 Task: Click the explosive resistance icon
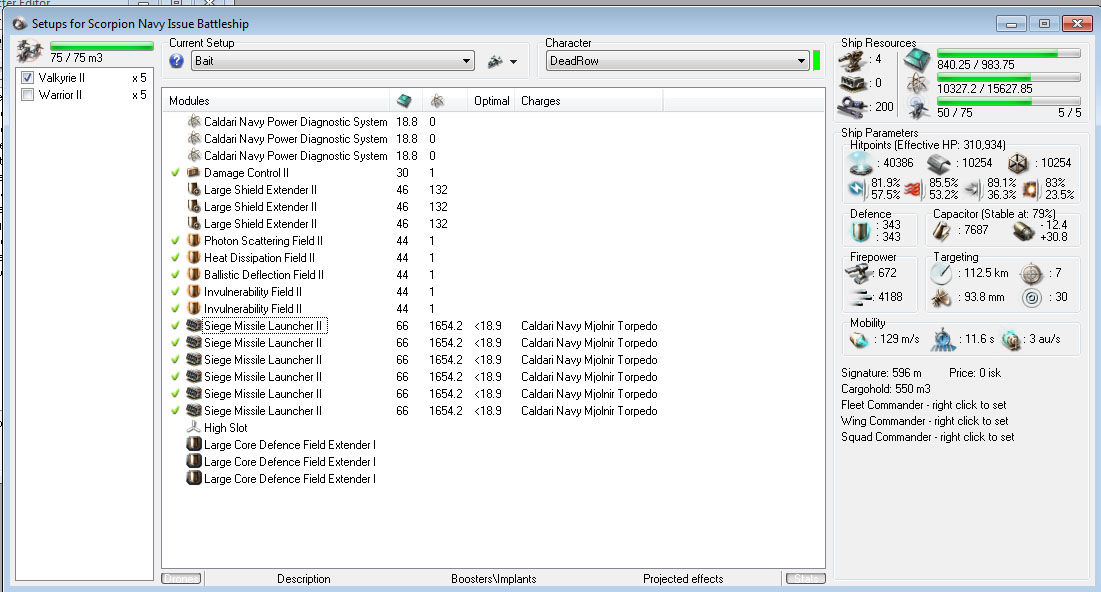coord(1030,188)
